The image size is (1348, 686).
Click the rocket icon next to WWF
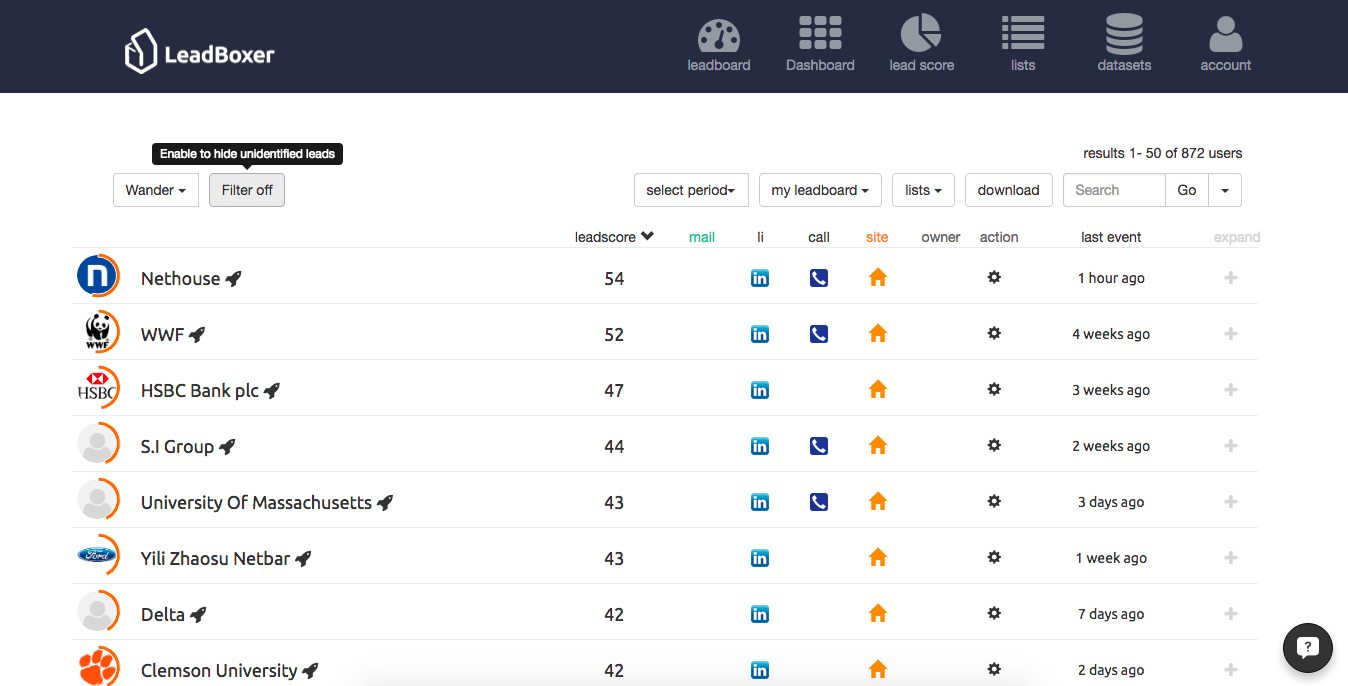pyautogui.click(x=197, y=335)
